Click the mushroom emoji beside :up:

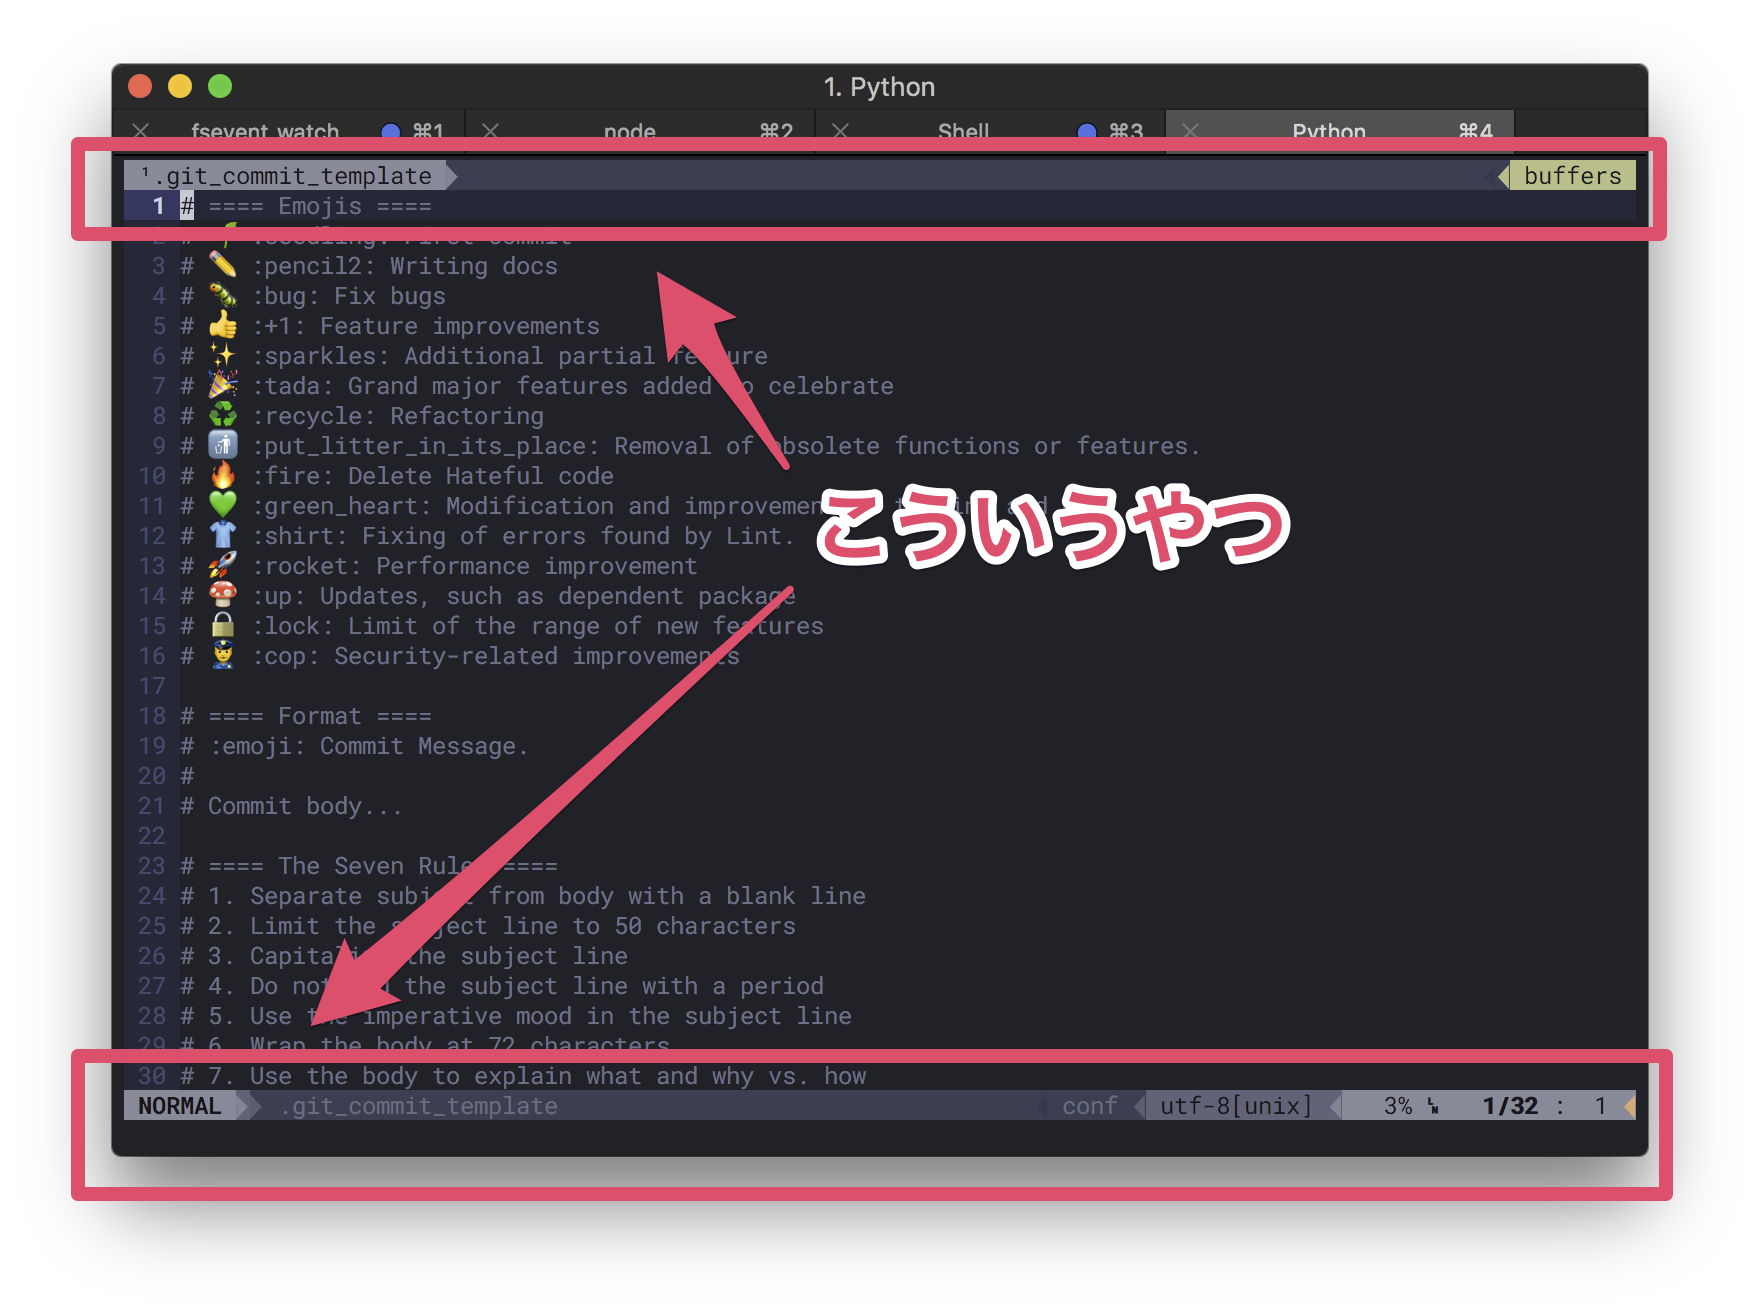(223, 595)
